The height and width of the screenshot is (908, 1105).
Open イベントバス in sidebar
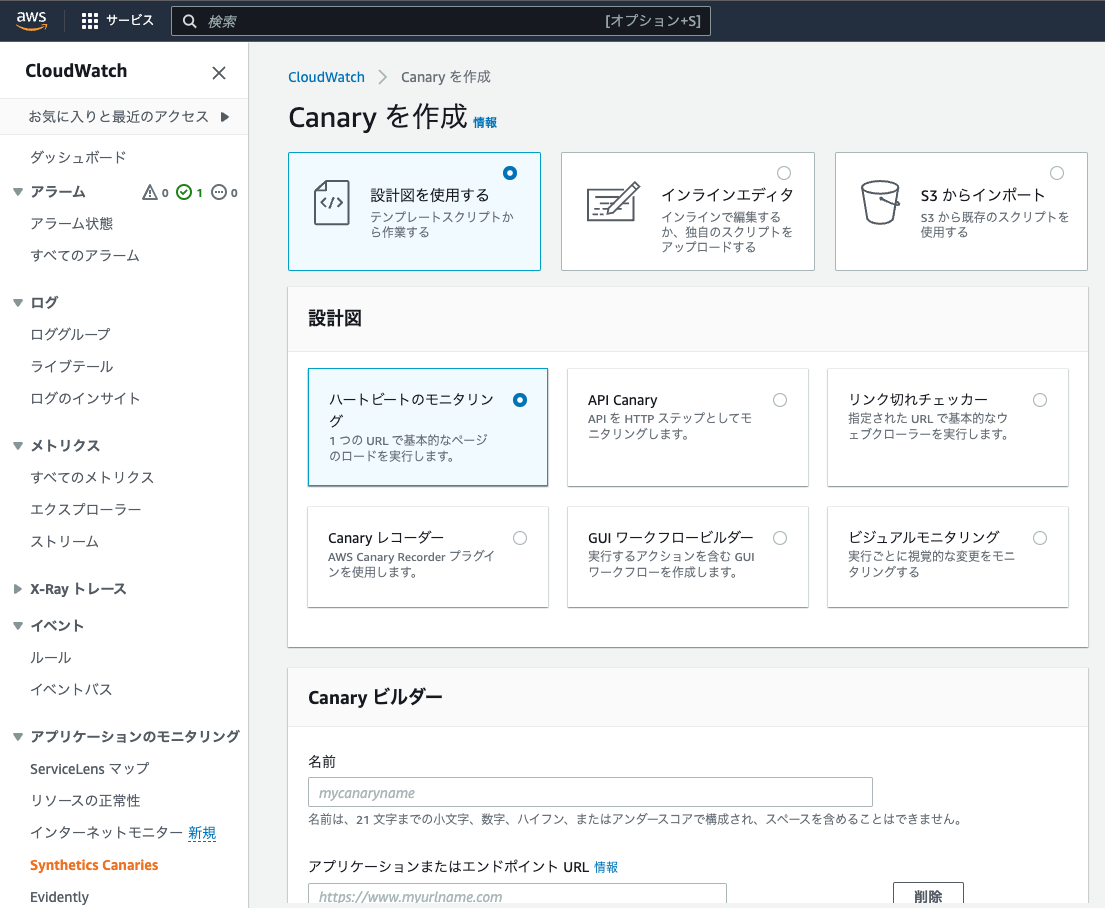(x=71, y=689)
